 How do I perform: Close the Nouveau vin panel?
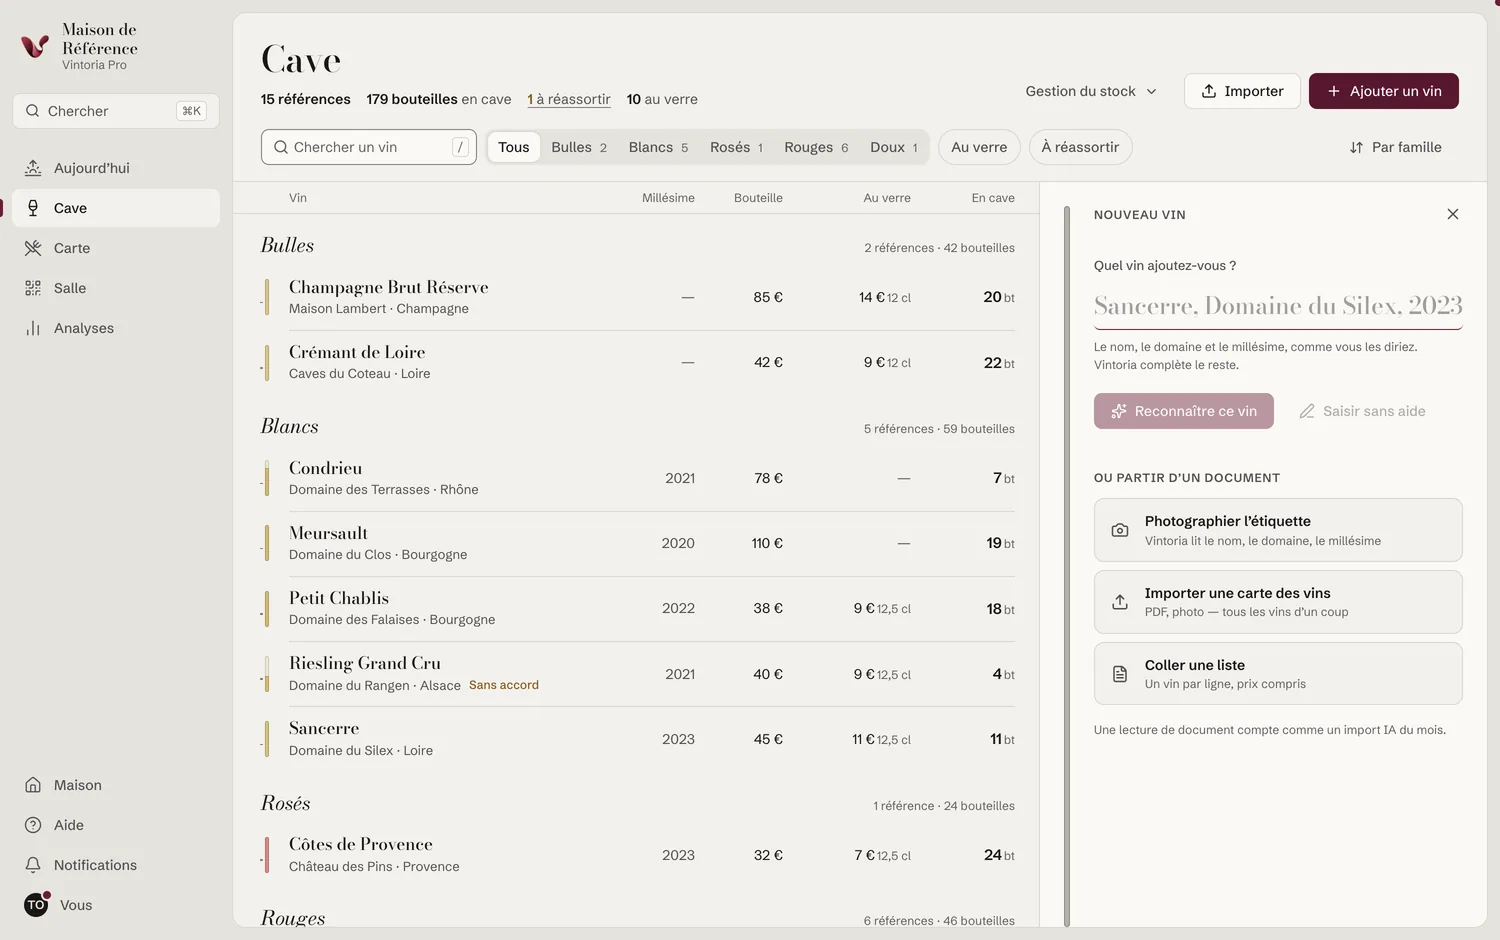pos(1453,214)
